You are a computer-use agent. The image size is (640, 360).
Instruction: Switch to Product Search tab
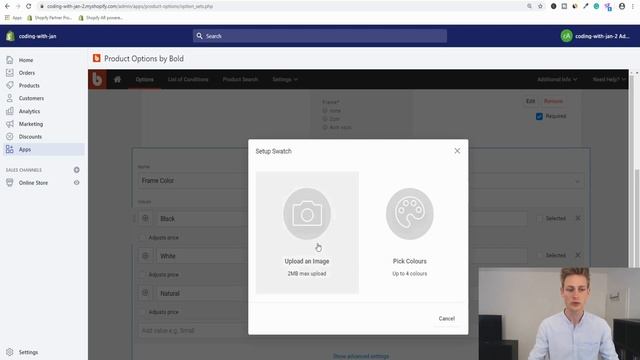pyautogui.click(x=240, y=79)
